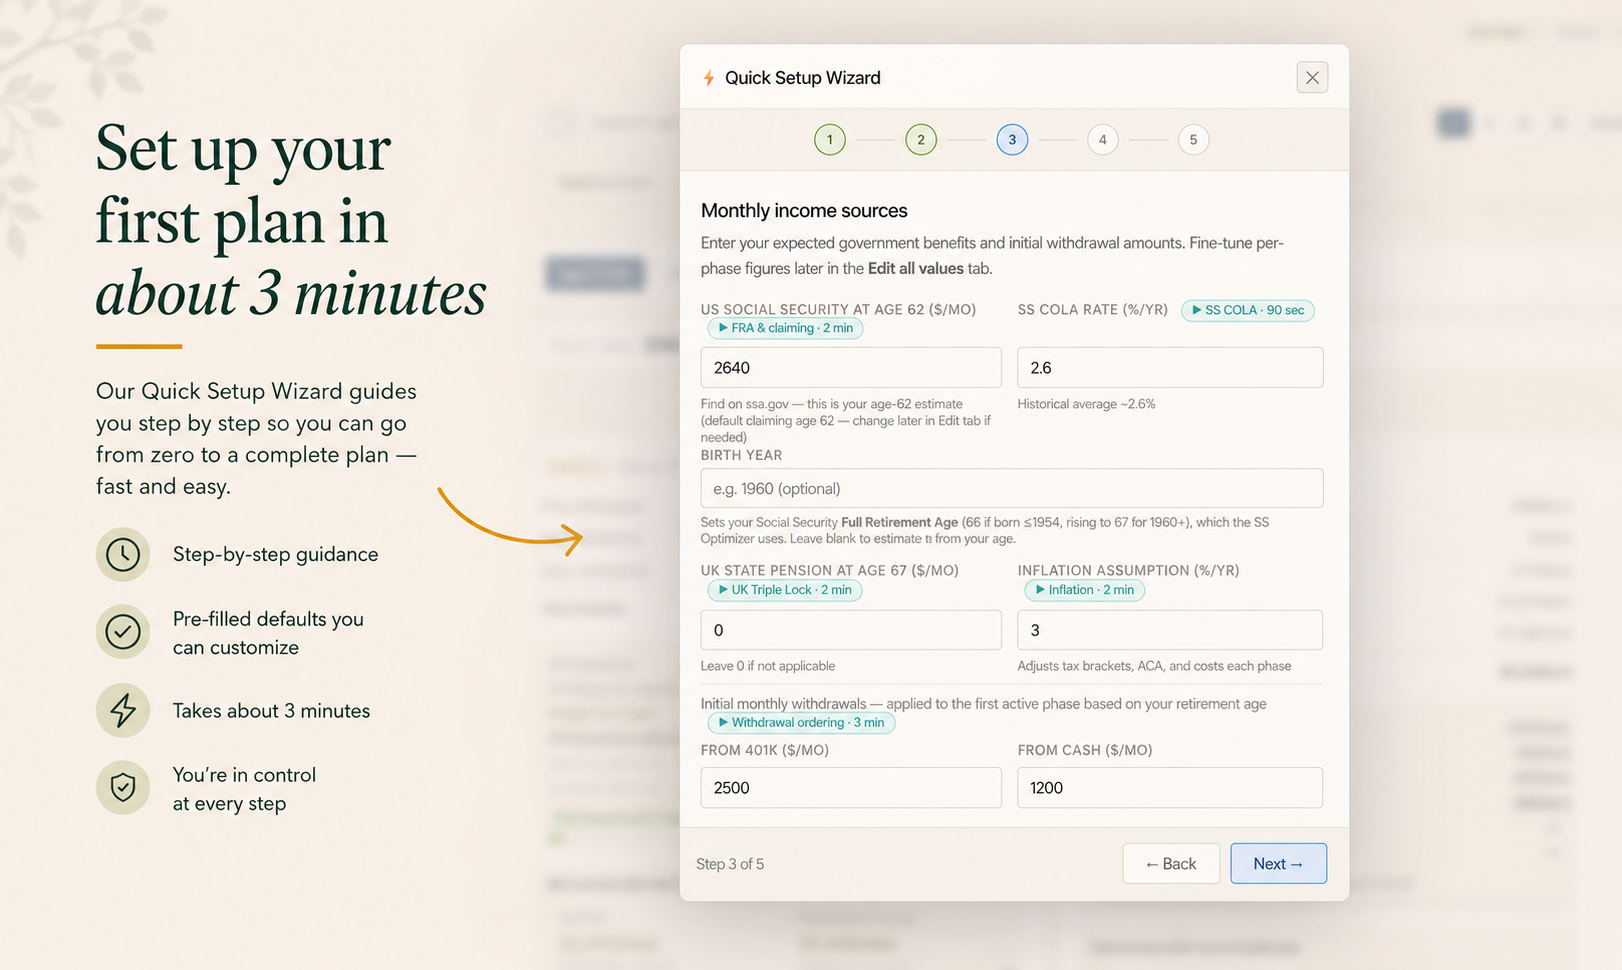Click the 'Monthly income sources' heading
Image resolution: width=1622 pixels, height=970 pixels.
pyautogui.click(x=804, y=211)
